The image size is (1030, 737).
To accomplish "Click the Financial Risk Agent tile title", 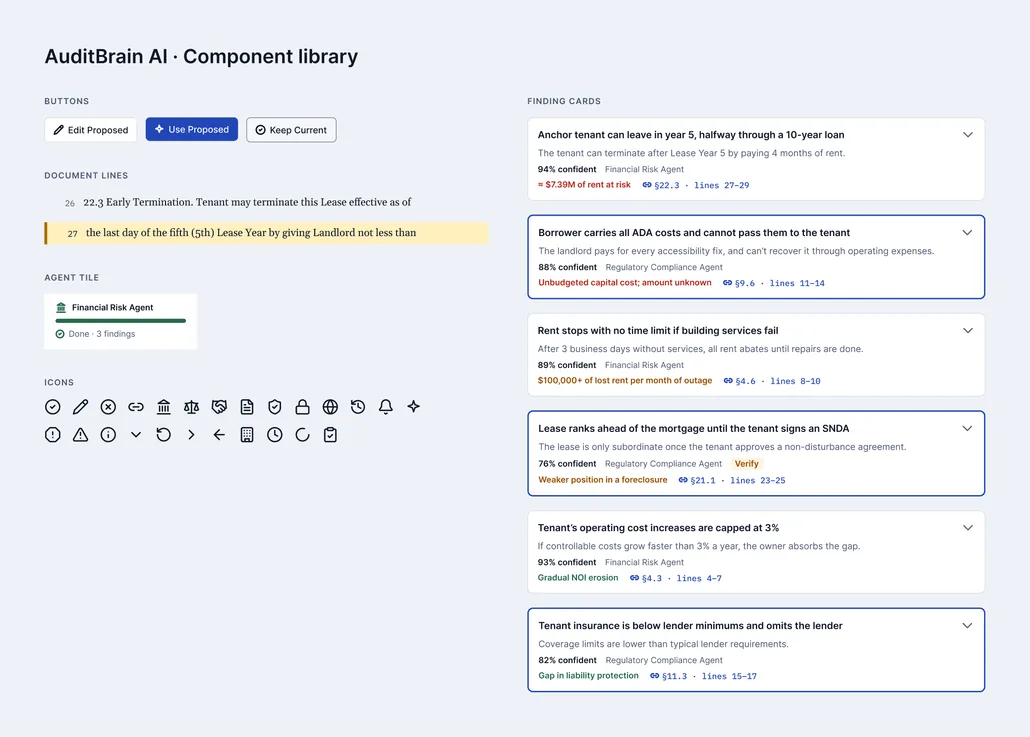I will point(112,307).
